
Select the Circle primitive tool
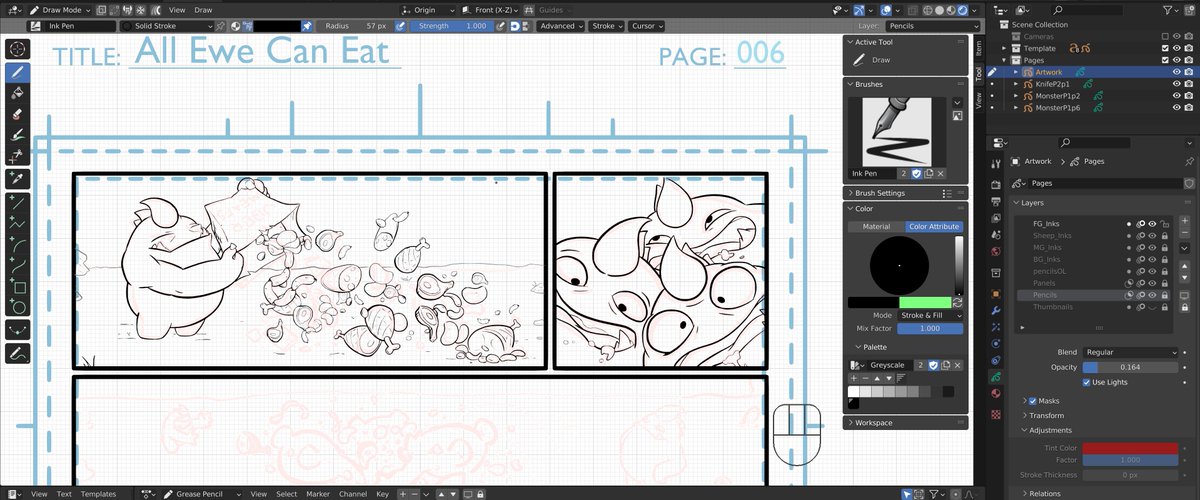coord(18,308)
